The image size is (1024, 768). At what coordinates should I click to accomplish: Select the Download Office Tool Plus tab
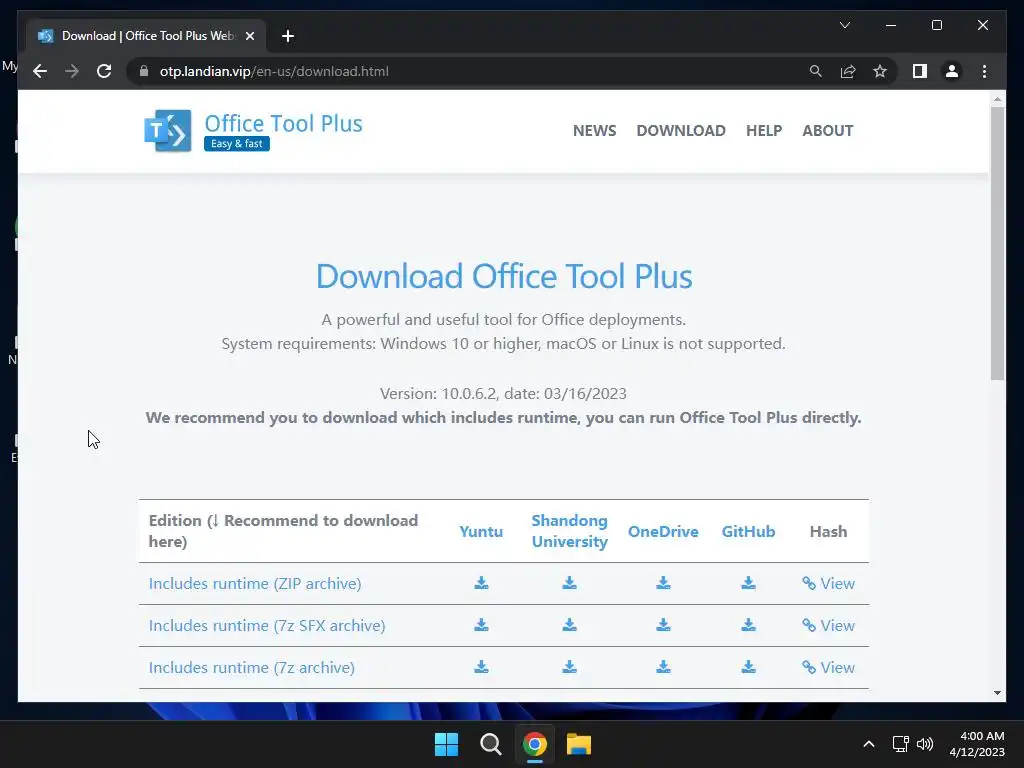point(146,36)
